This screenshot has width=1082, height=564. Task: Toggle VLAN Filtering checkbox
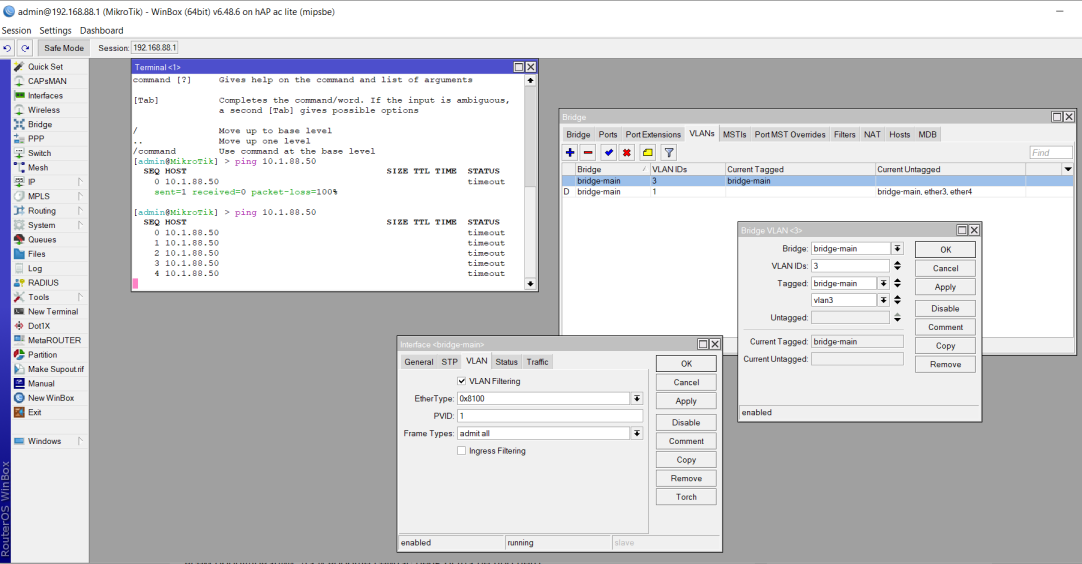tap(462, 381)
